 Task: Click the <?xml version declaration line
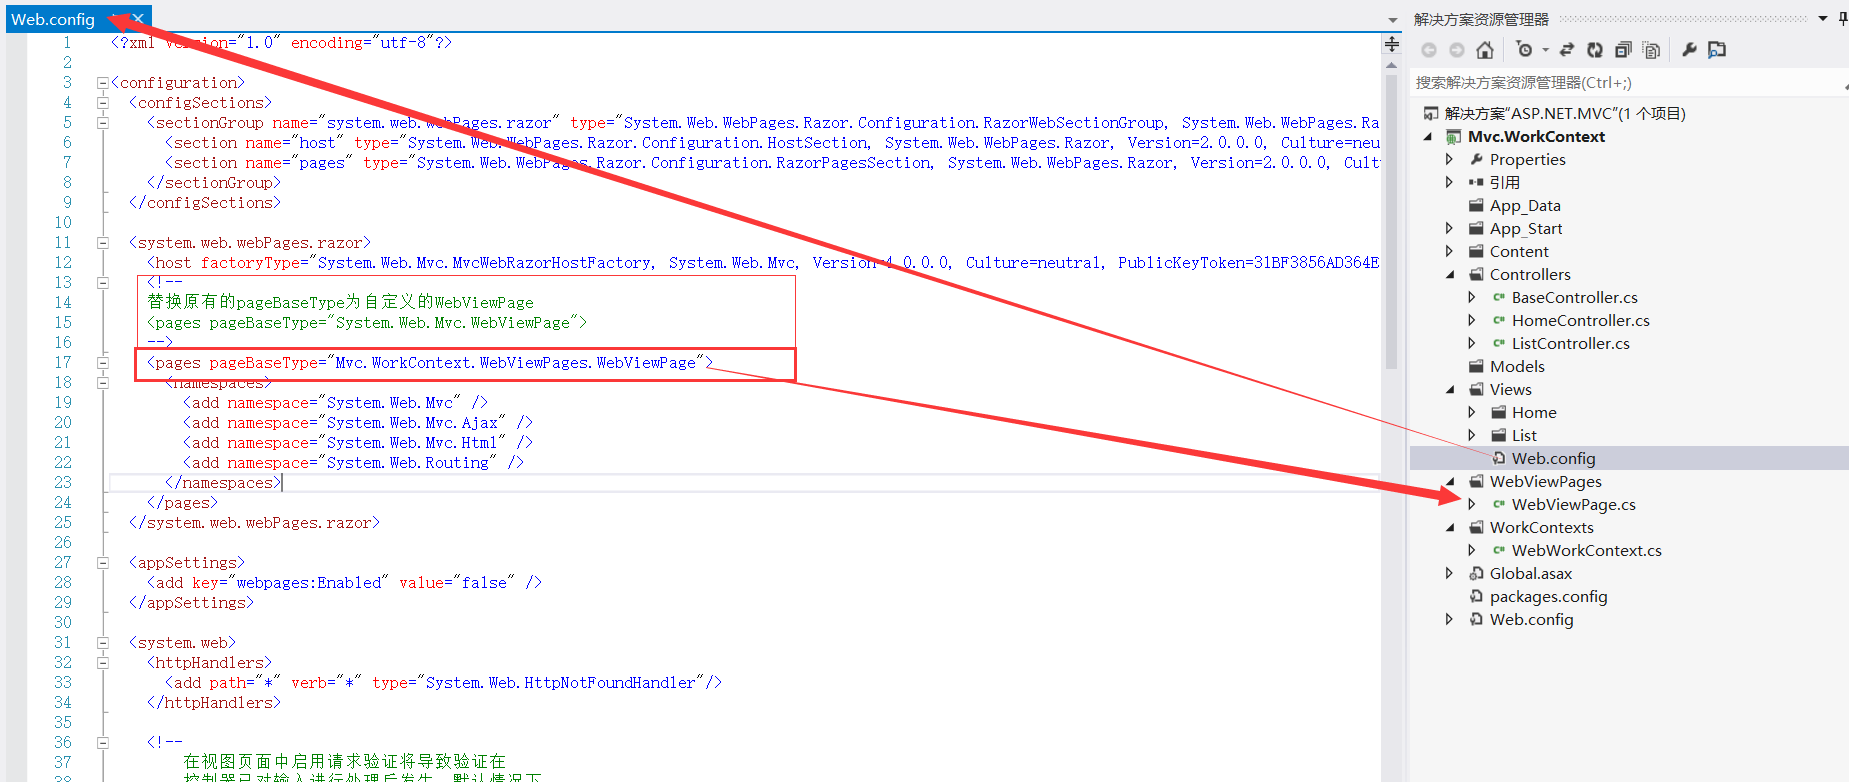point(281,43)
